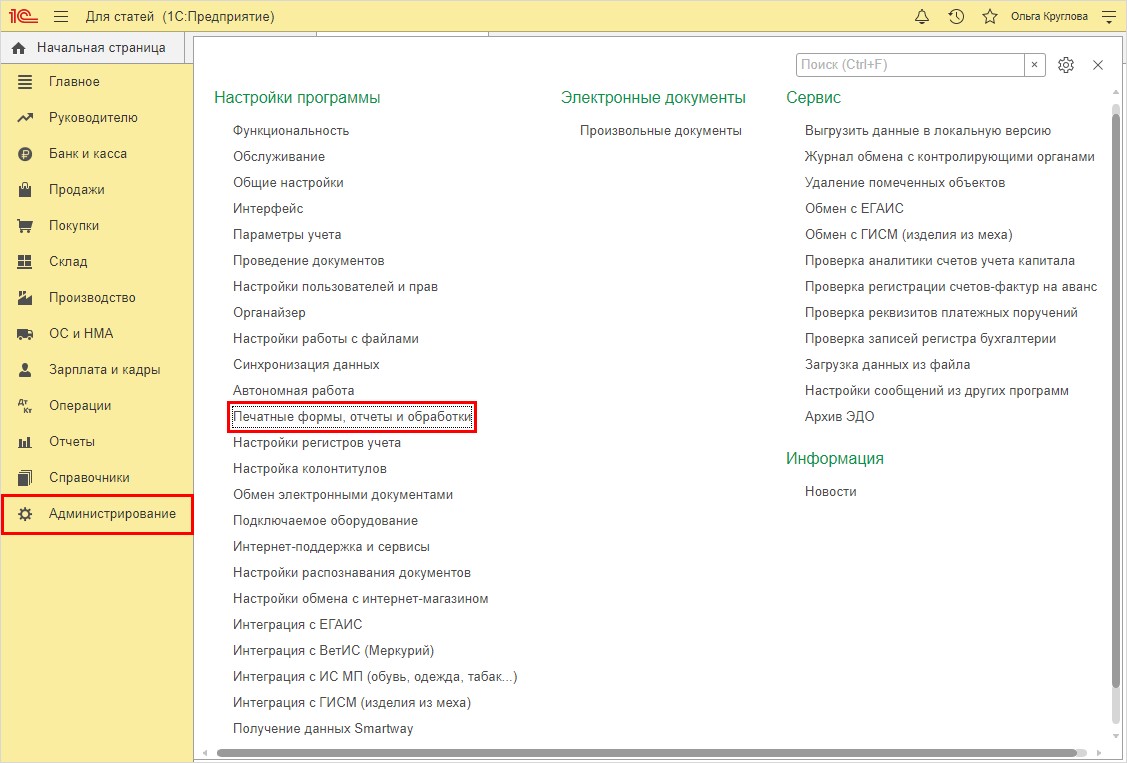Open the Главное section

click(74, 82)
